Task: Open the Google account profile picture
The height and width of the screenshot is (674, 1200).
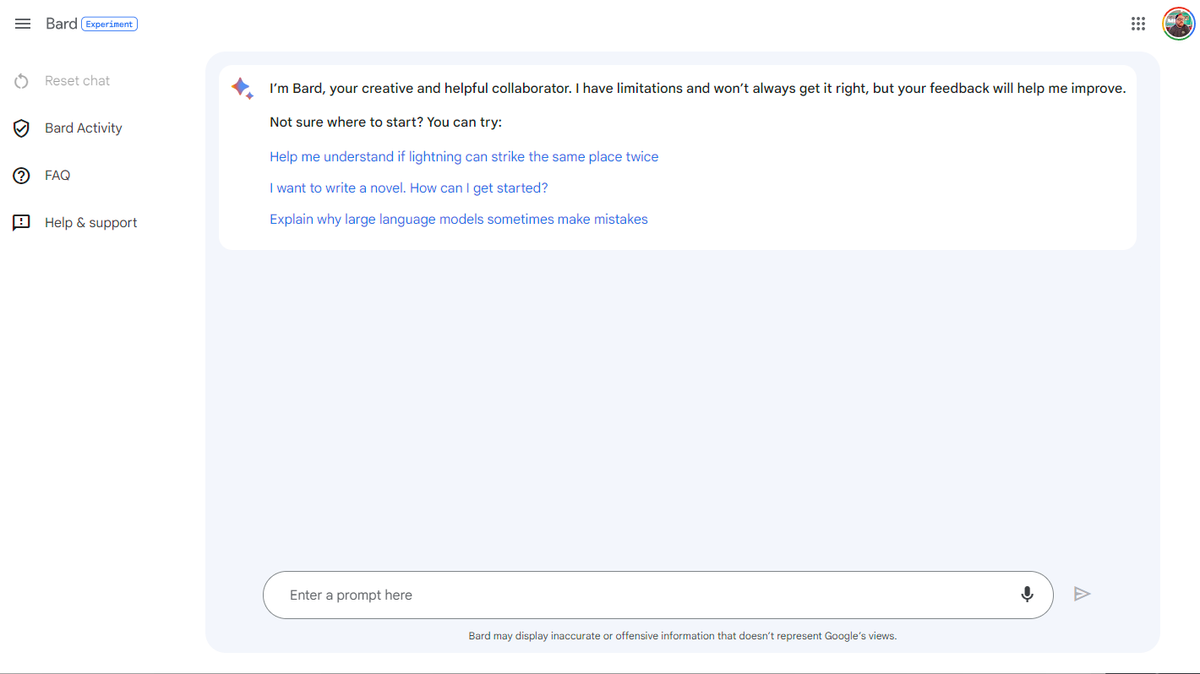Action: (x=1178, y=24)
